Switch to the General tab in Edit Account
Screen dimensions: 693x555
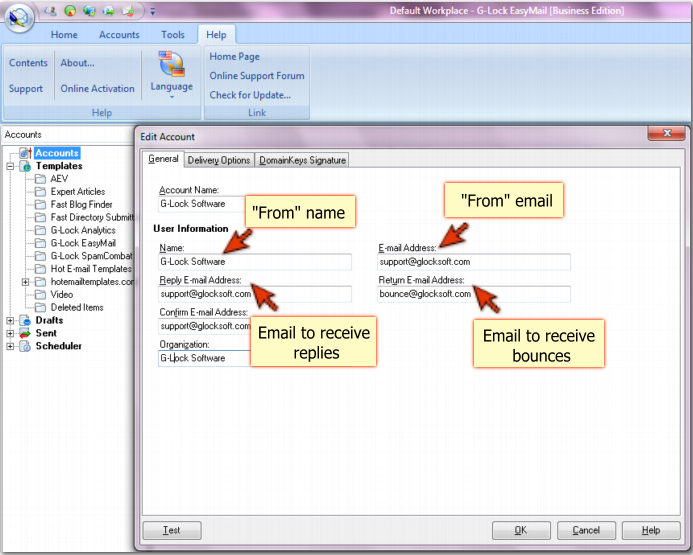coord(163,159)
